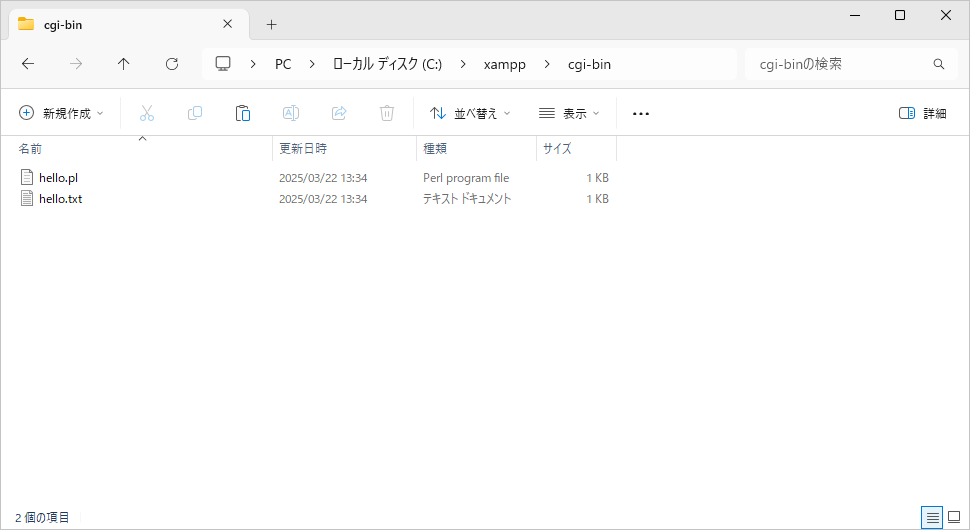970x530 pixels.
Task: Click the hello.txt file icon
Action: (27, 199)
